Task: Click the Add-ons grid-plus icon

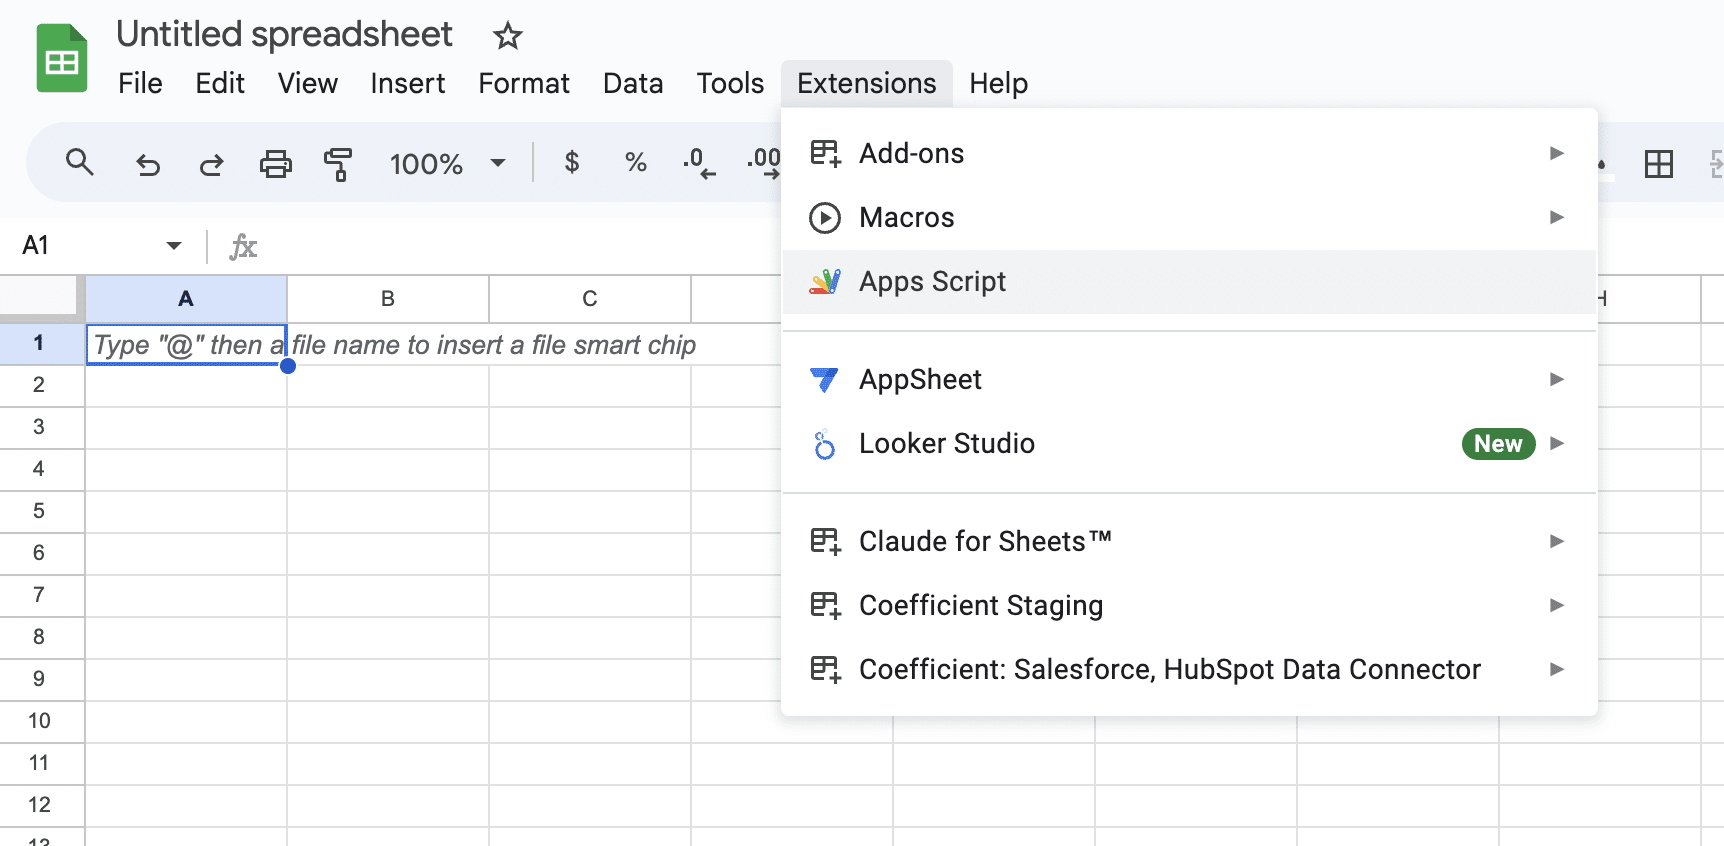Action: [x=825, y=154]
